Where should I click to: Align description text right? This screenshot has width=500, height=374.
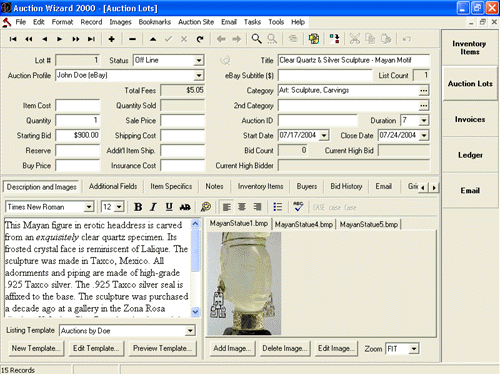click(257, 207)
